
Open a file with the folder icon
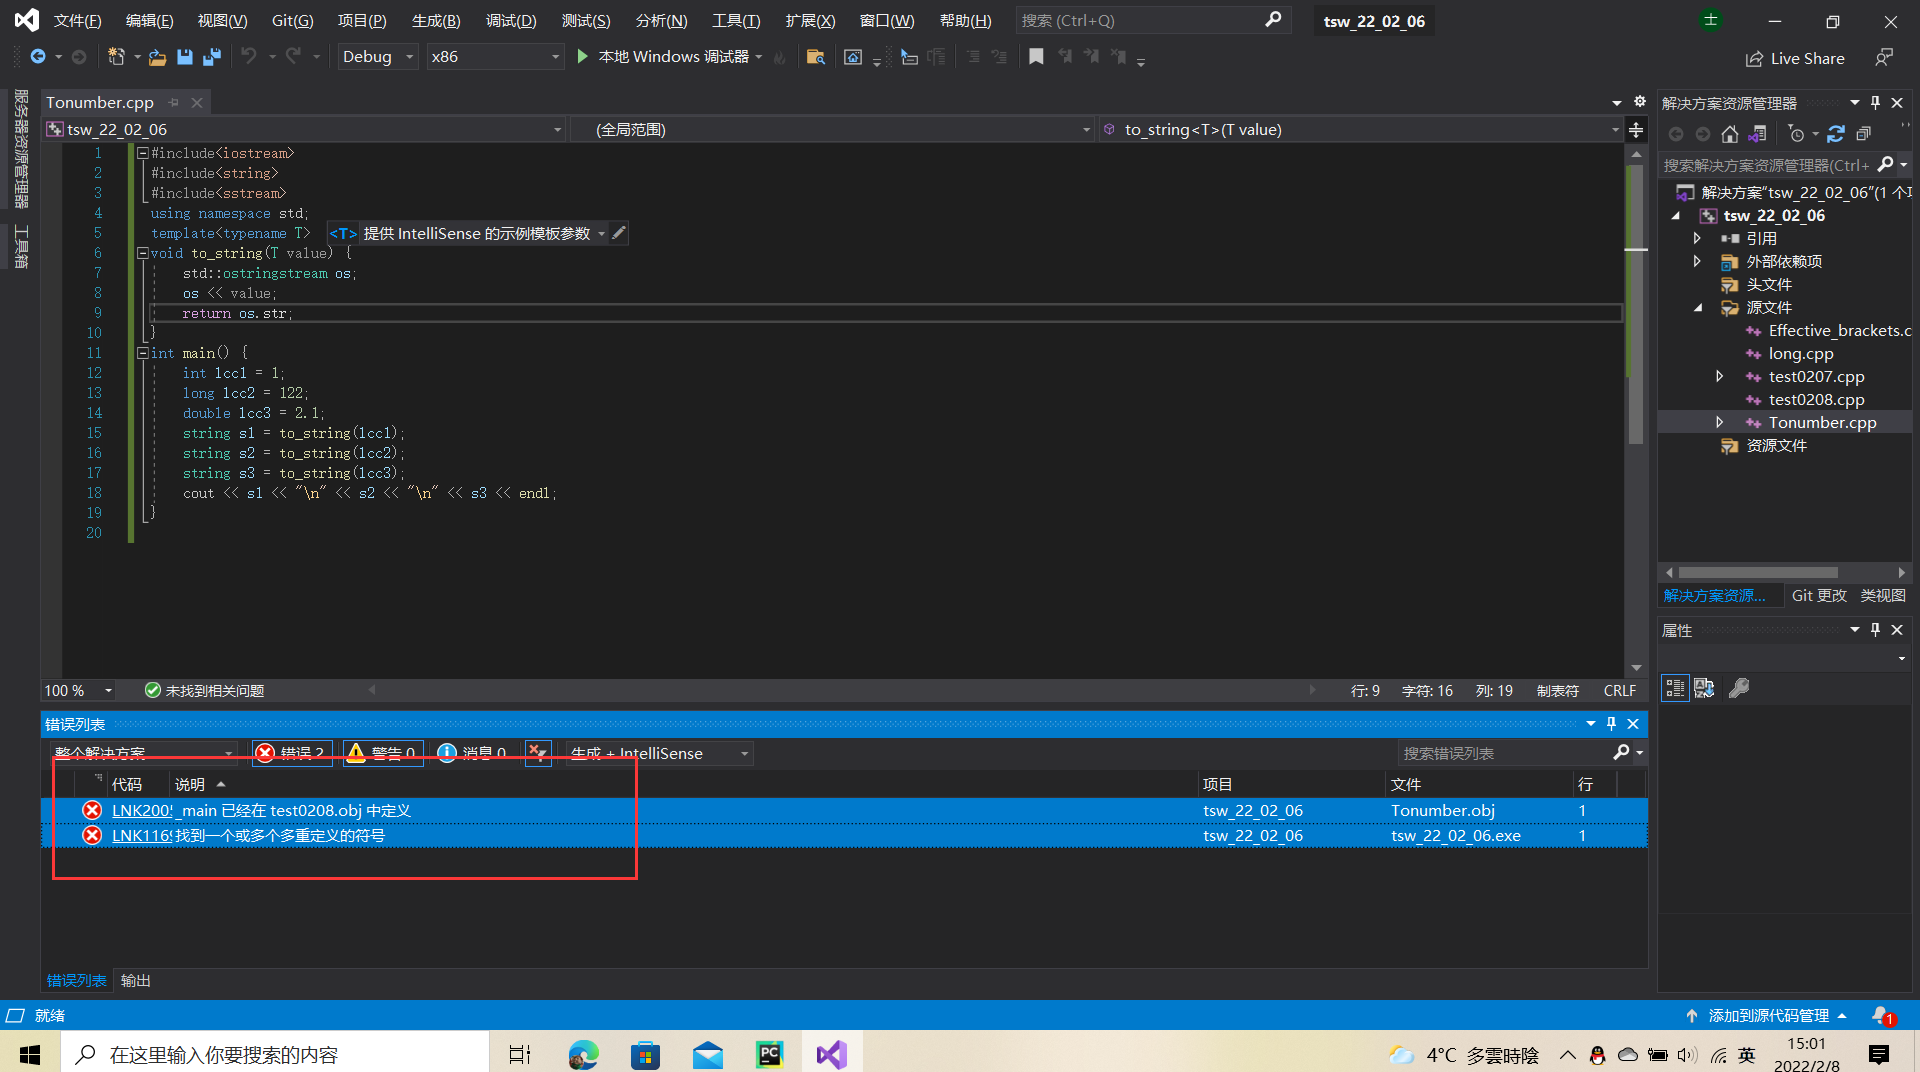coord(157,57)
